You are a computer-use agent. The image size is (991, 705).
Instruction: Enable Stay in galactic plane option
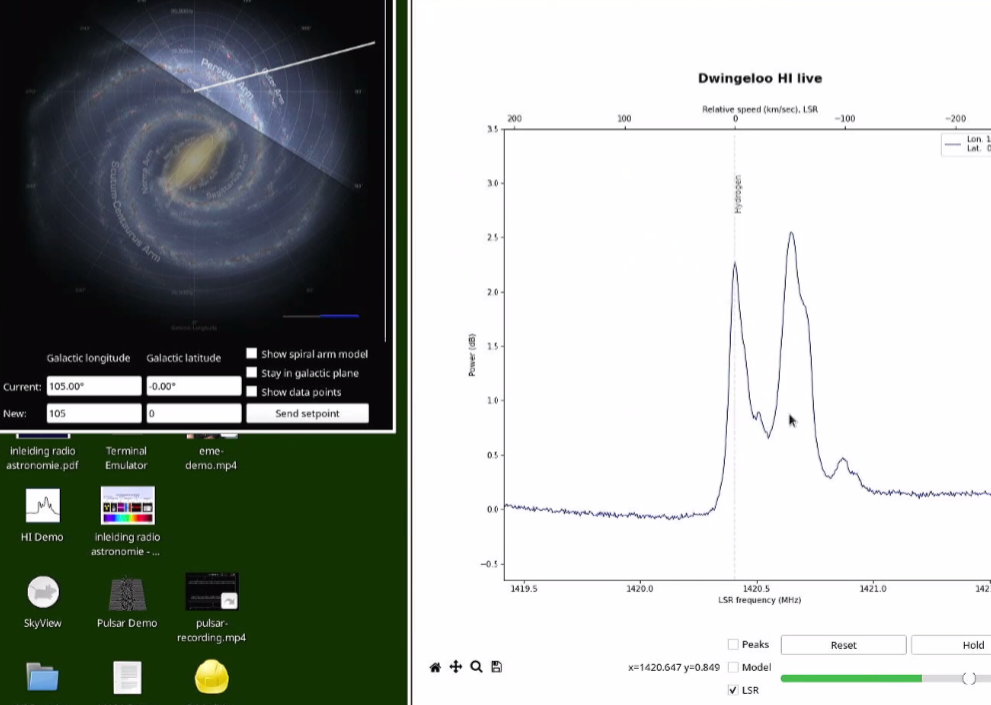[x=252, y=373]
